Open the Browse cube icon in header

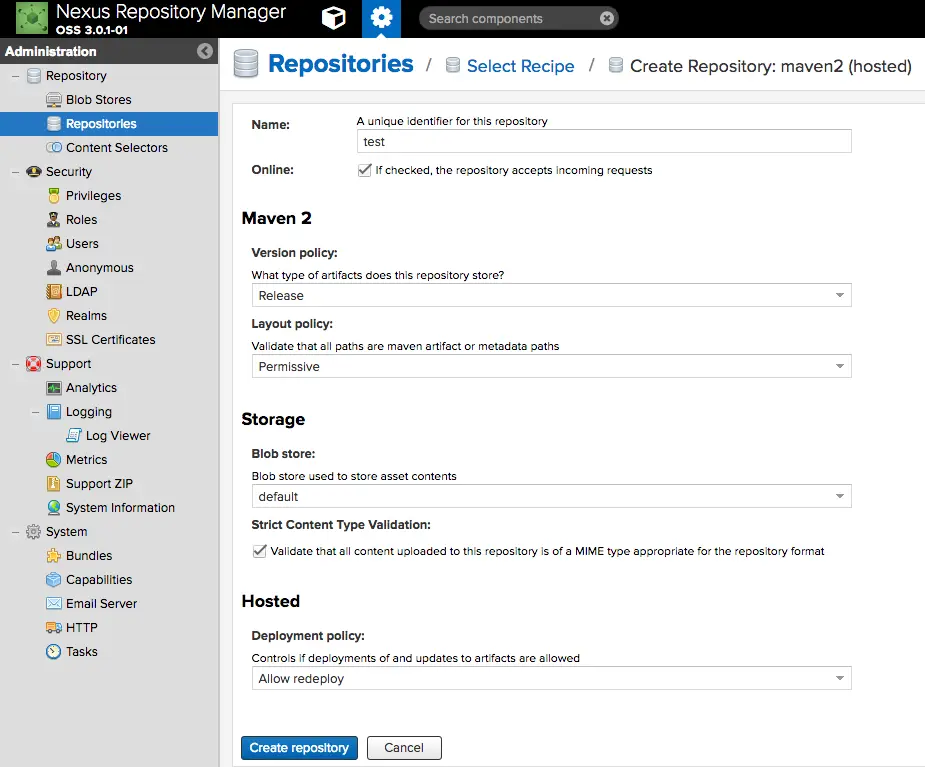coord(333,18)
